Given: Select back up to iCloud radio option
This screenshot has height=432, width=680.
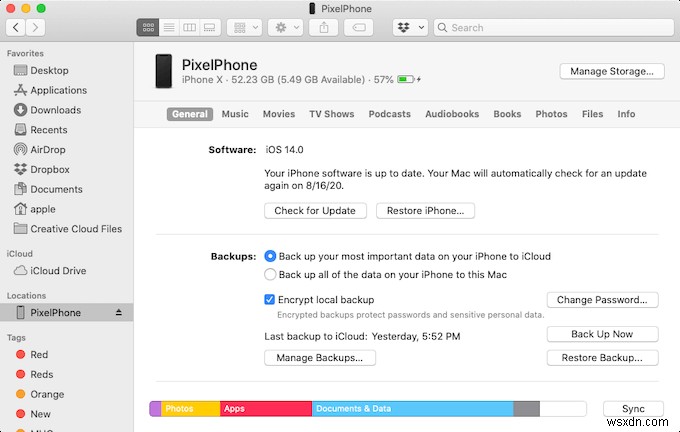Looking at the screenshot, I should 270,256.
